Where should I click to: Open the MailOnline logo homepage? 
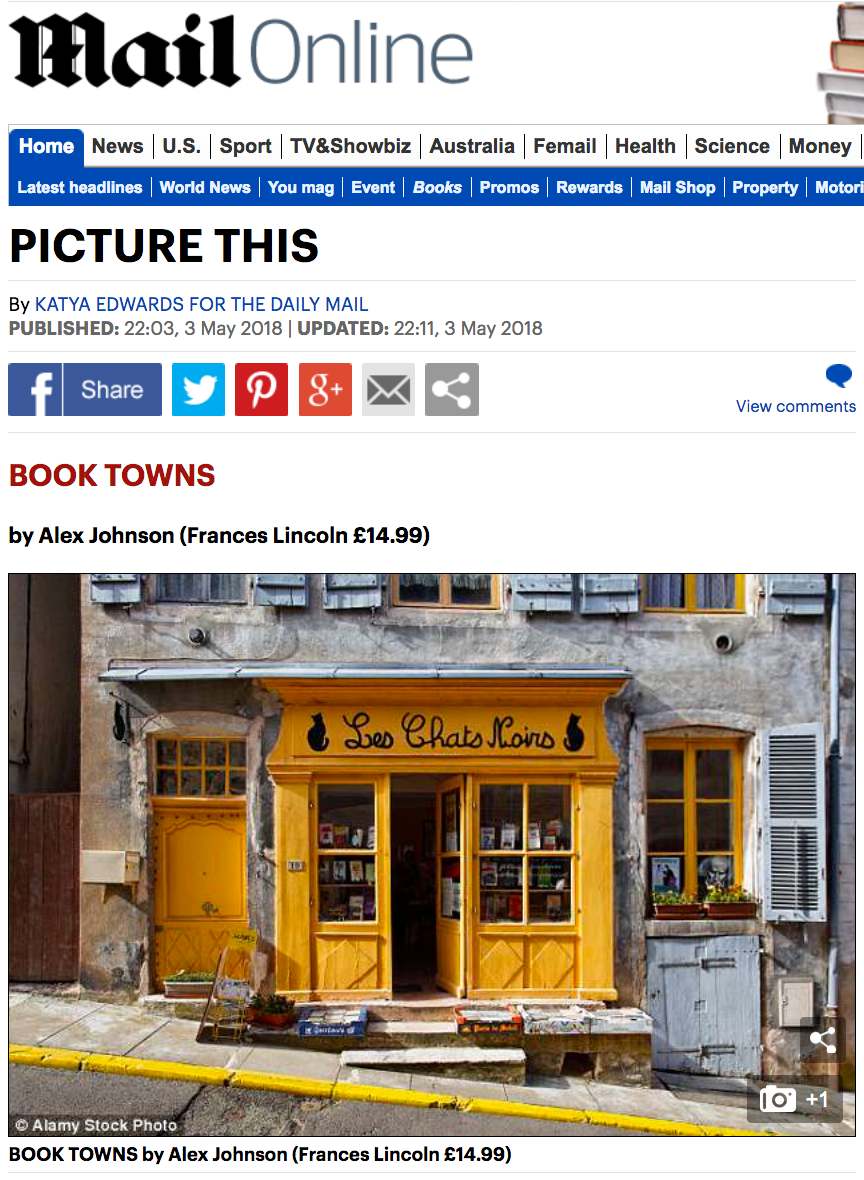(242, 50)
